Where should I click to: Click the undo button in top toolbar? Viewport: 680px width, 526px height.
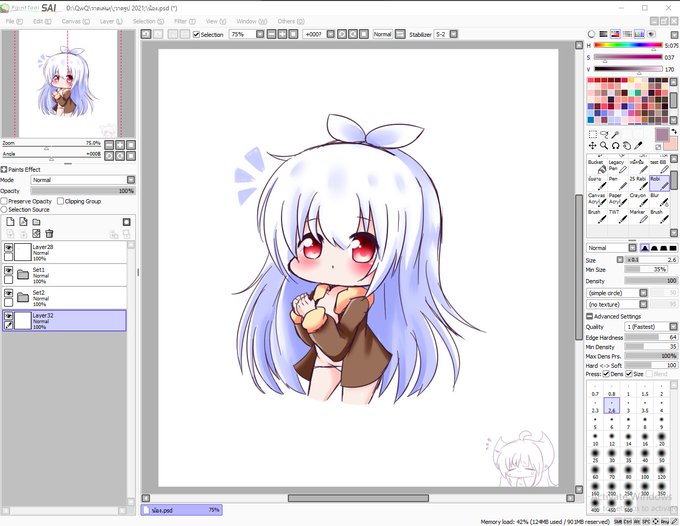point(146,34)
